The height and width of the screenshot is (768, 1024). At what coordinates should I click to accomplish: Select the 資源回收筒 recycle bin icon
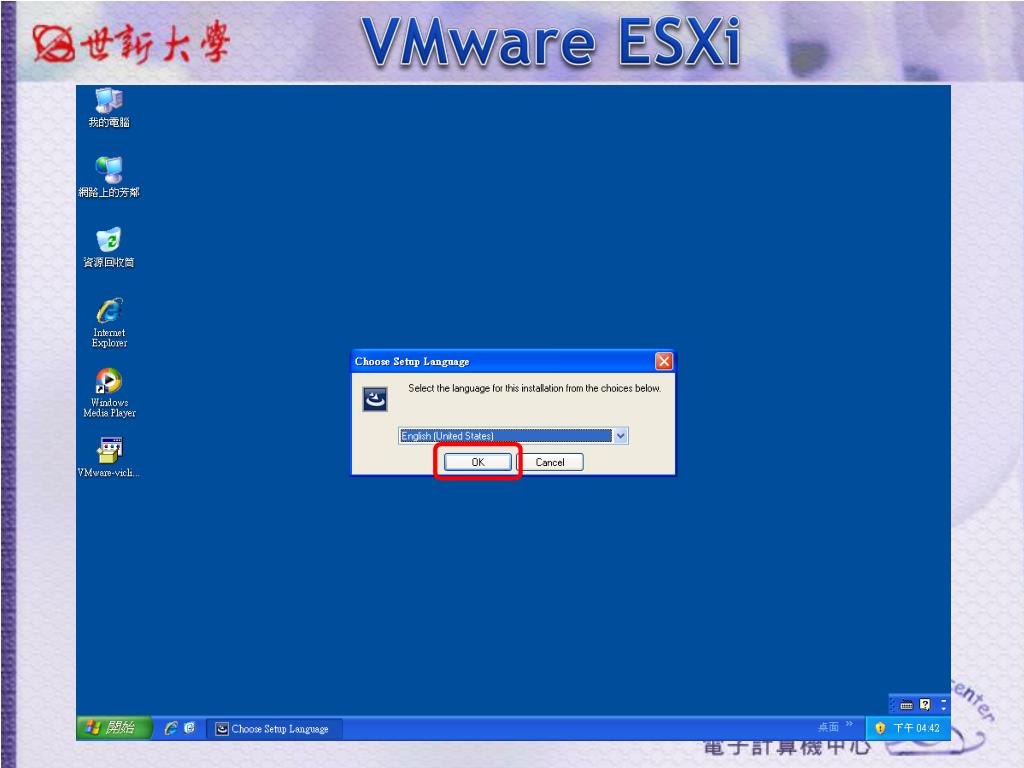tap(109, 248)
